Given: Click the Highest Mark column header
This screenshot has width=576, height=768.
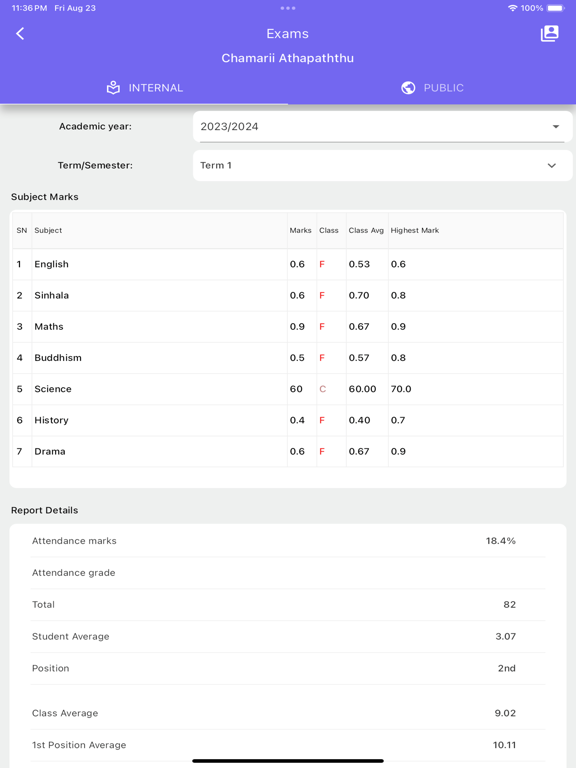Looking at the screenshot, I should click(x=414, y=230).
